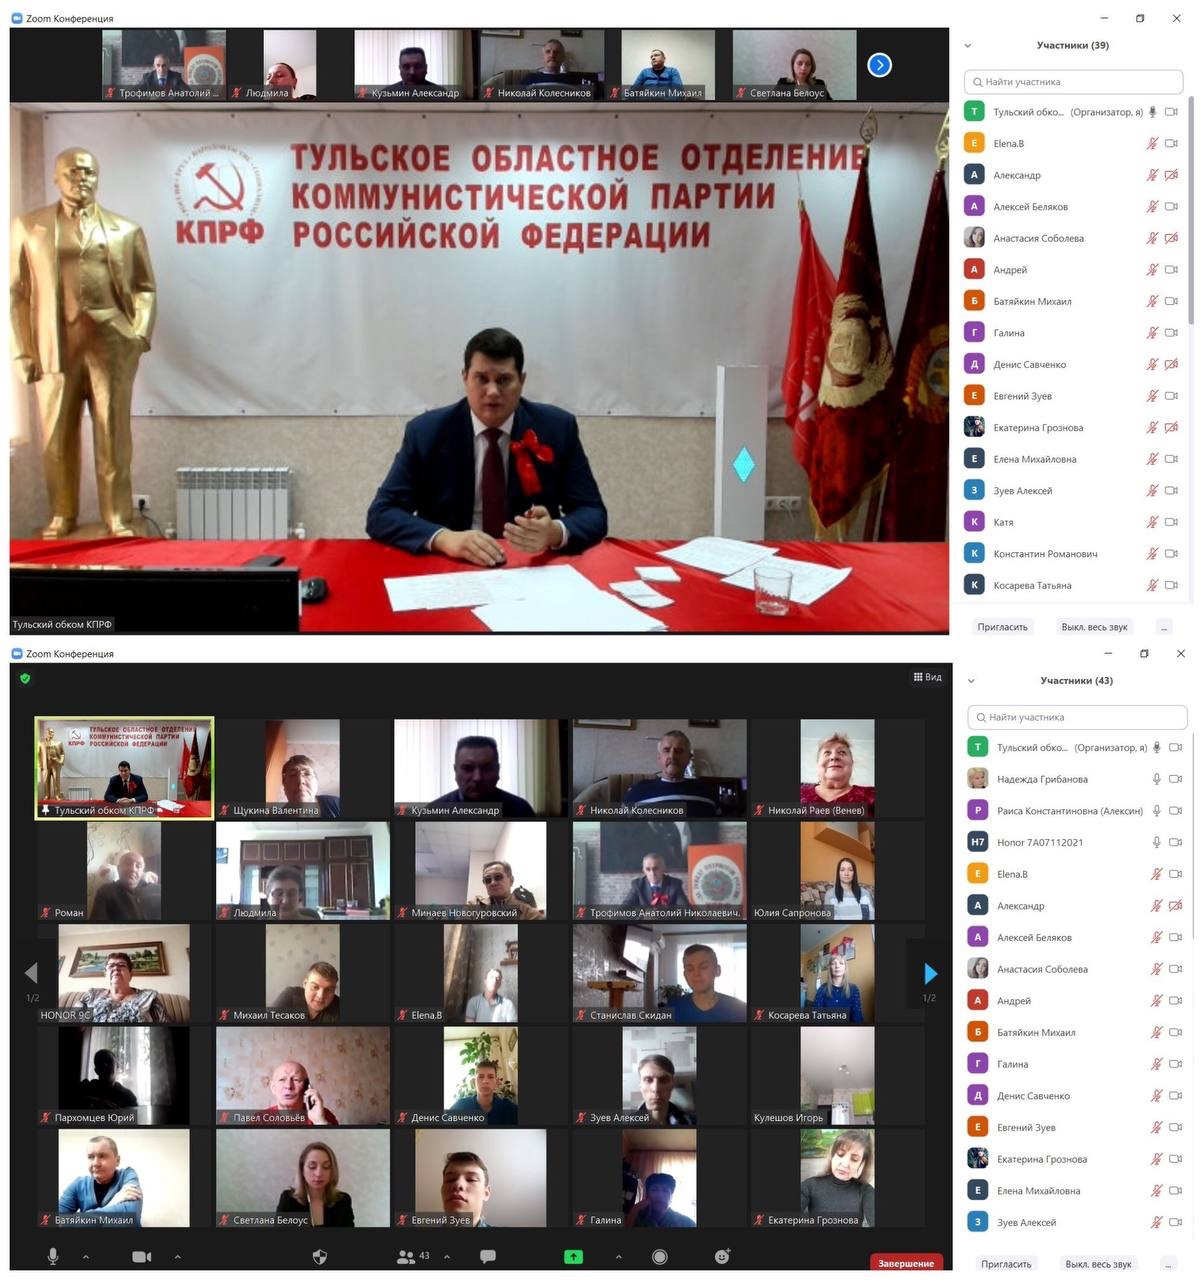Open more options button in 43-participant panel
Viewport: 1204px width, 1280px height.
(x=1167, y=1263)
